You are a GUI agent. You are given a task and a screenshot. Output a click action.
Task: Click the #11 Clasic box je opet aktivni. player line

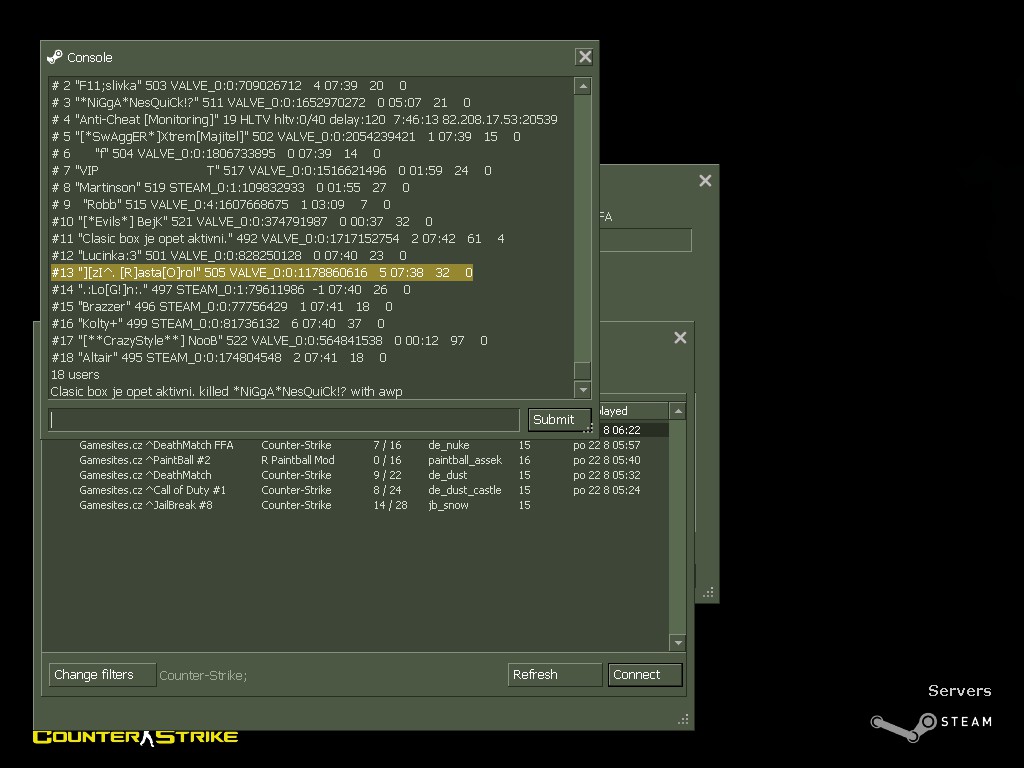278,238
